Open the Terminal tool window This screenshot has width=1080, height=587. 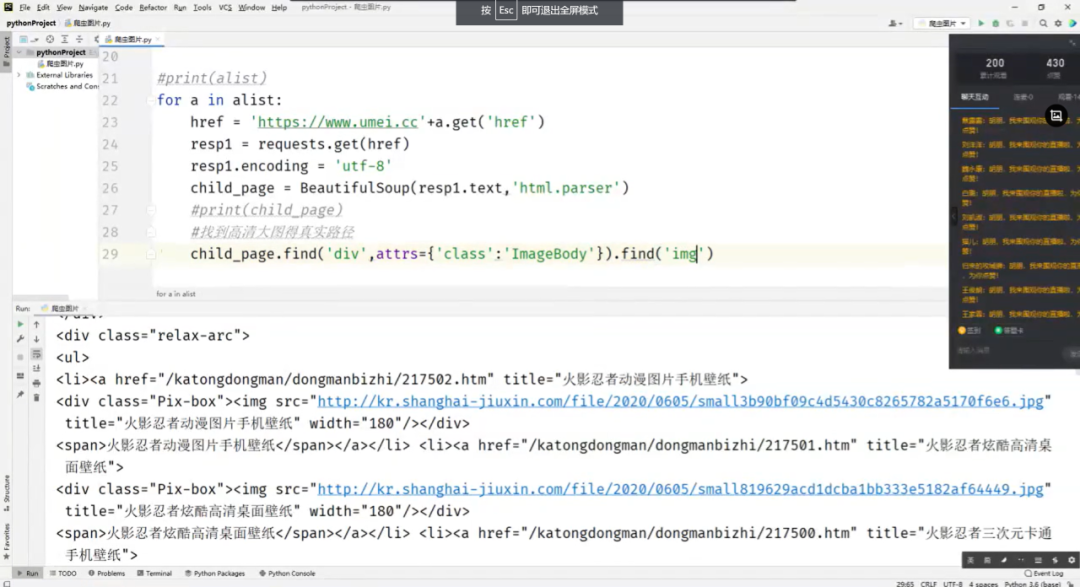(155, 573)
